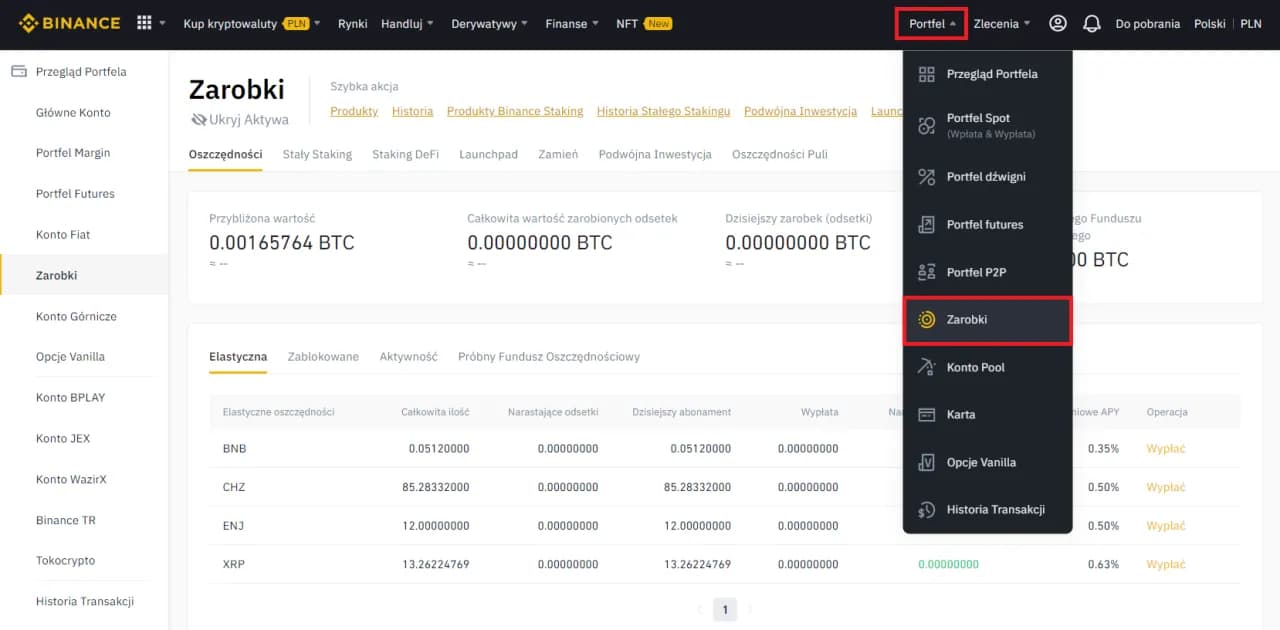Open the Produkty Binance Staking link

click(x=514, y=111)
